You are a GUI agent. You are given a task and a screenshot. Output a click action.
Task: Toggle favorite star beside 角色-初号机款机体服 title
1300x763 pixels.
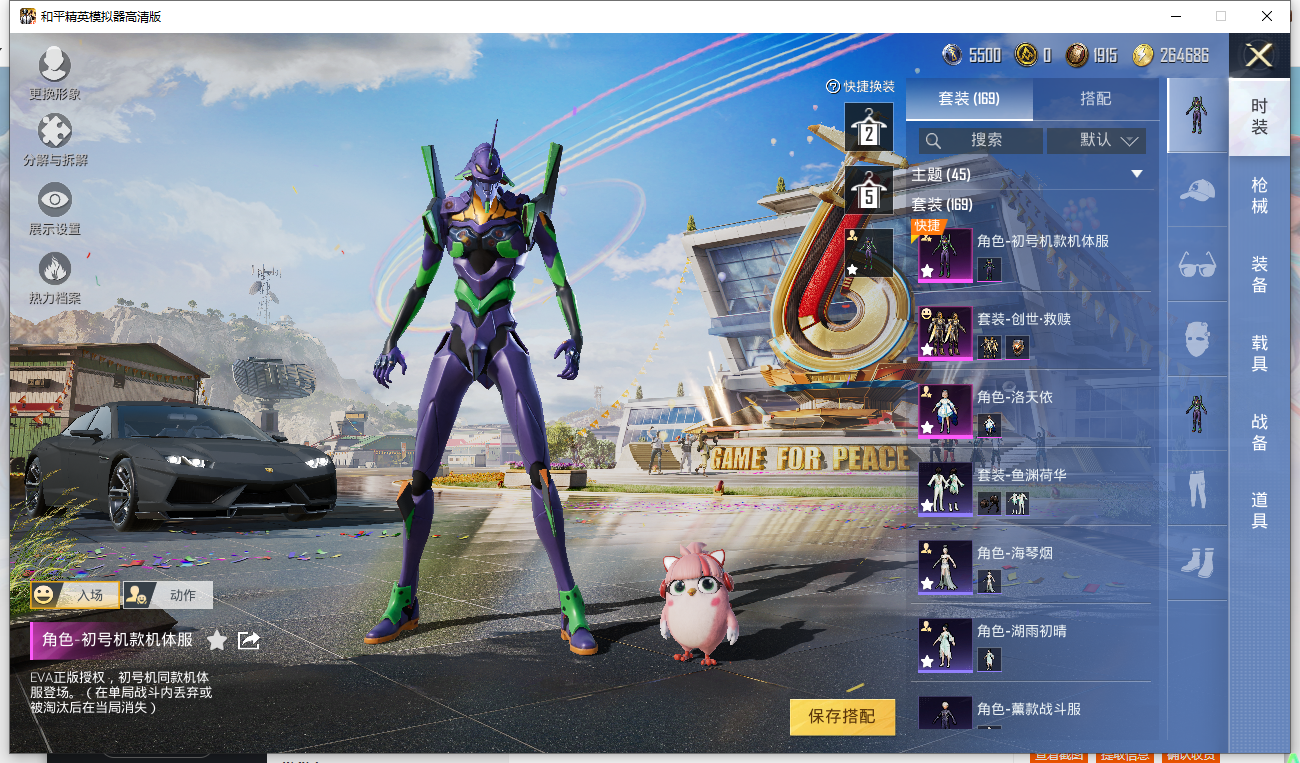[x=217, y=640]
